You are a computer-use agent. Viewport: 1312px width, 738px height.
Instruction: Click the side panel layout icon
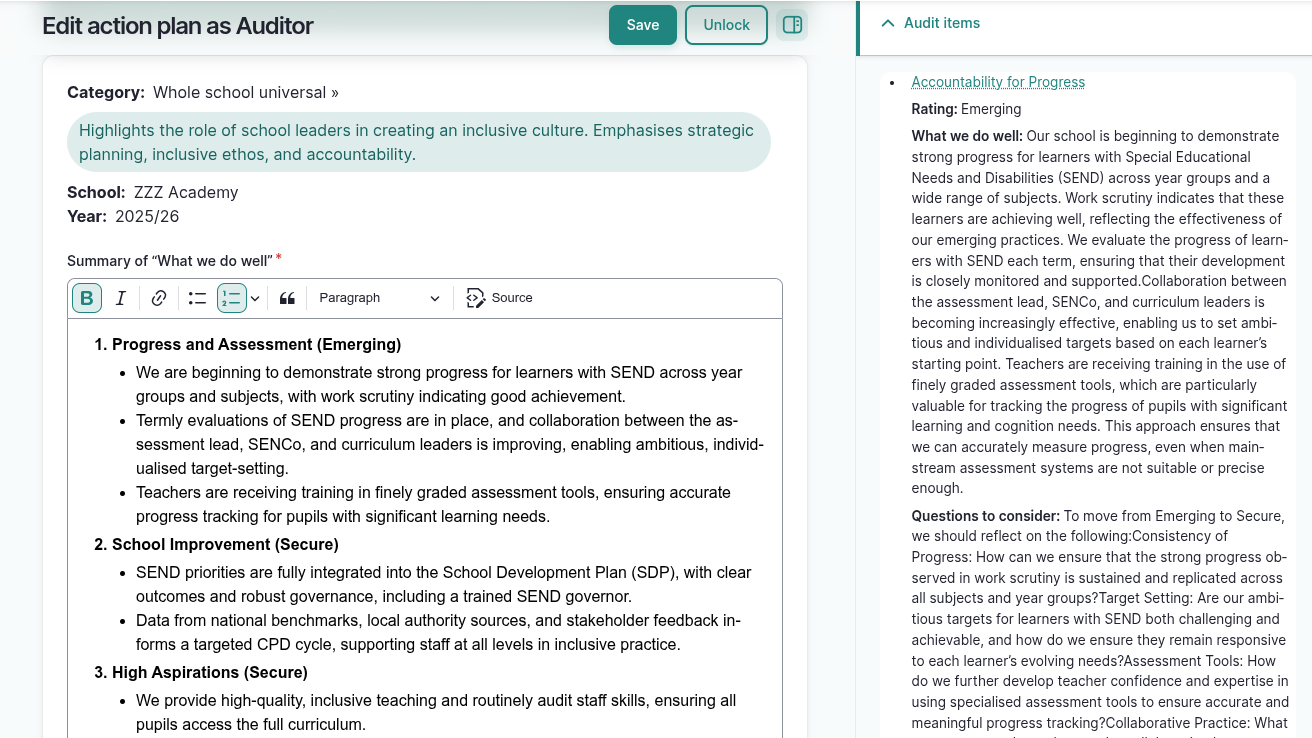[792, 24]
